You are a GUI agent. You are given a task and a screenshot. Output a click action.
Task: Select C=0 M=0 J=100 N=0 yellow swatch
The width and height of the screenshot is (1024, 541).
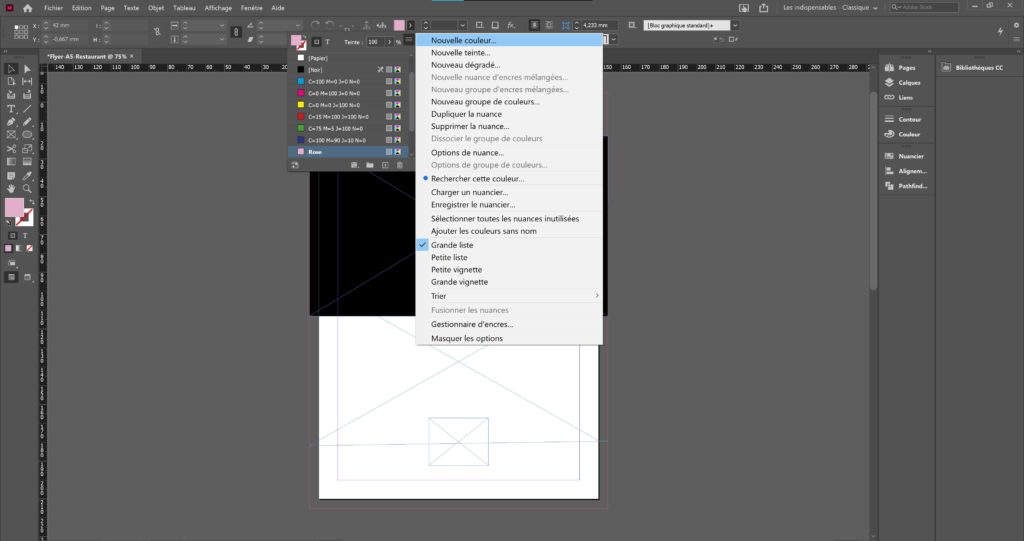[348, 105]
